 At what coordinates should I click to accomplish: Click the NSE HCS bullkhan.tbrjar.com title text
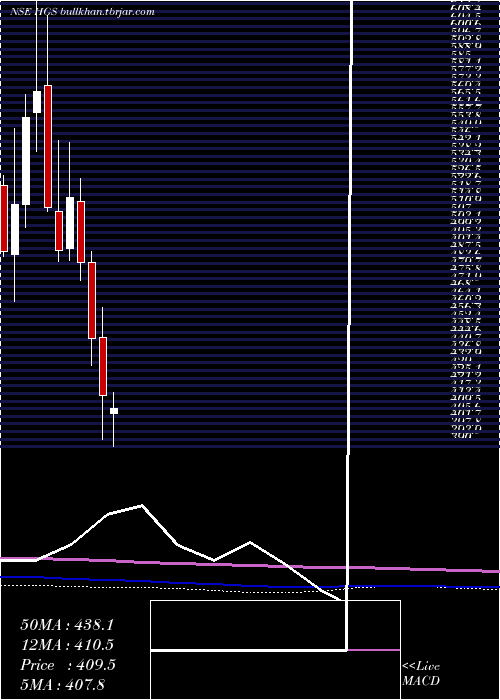(x=82, y=12)
